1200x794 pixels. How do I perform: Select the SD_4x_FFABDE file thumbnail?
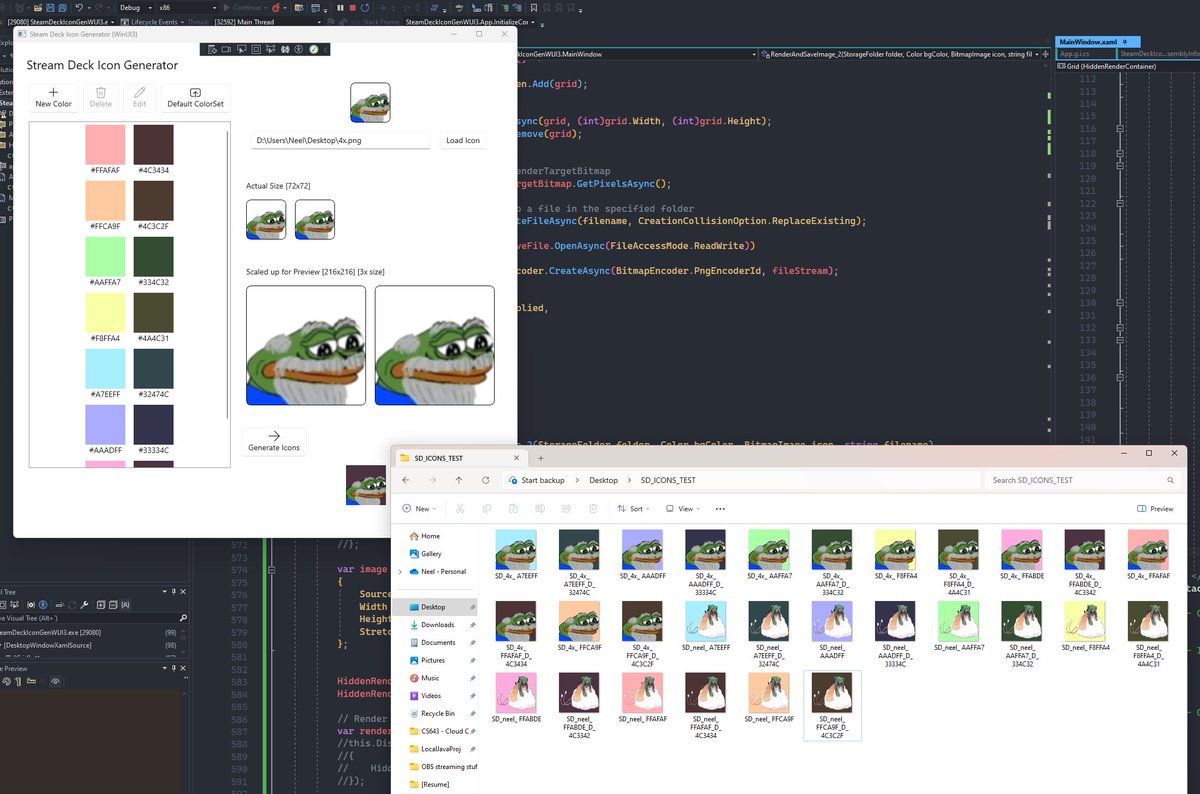[1022, 550]
